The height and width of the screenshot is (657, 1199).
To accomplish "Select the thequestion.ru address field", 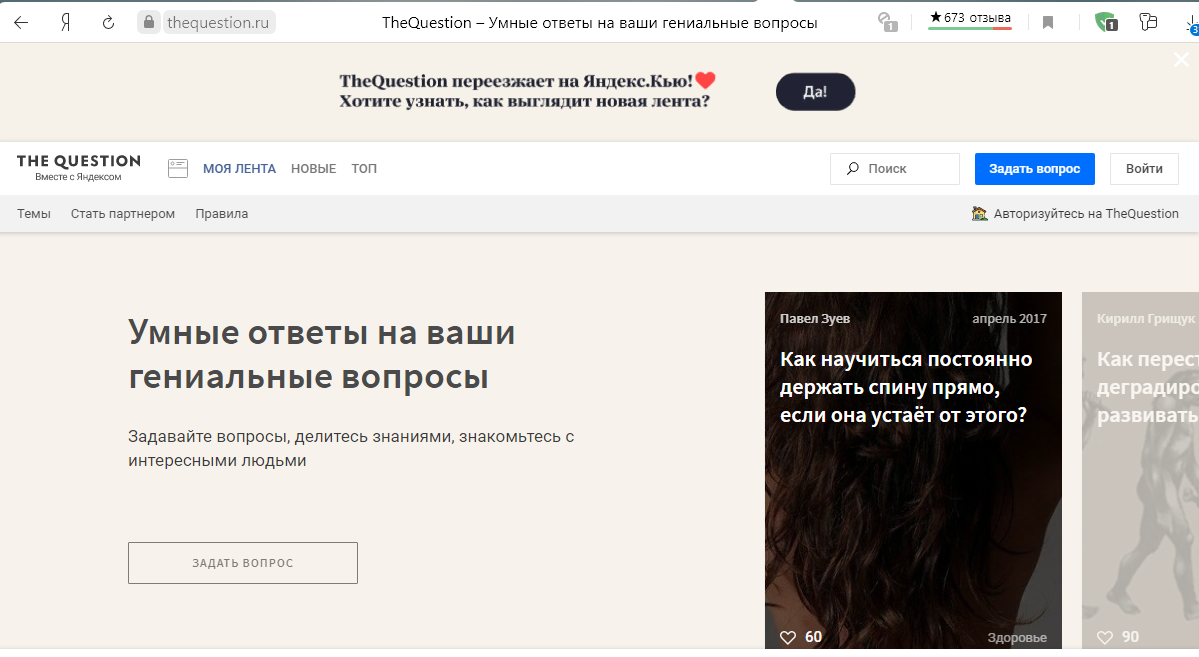I will [218, 22].
